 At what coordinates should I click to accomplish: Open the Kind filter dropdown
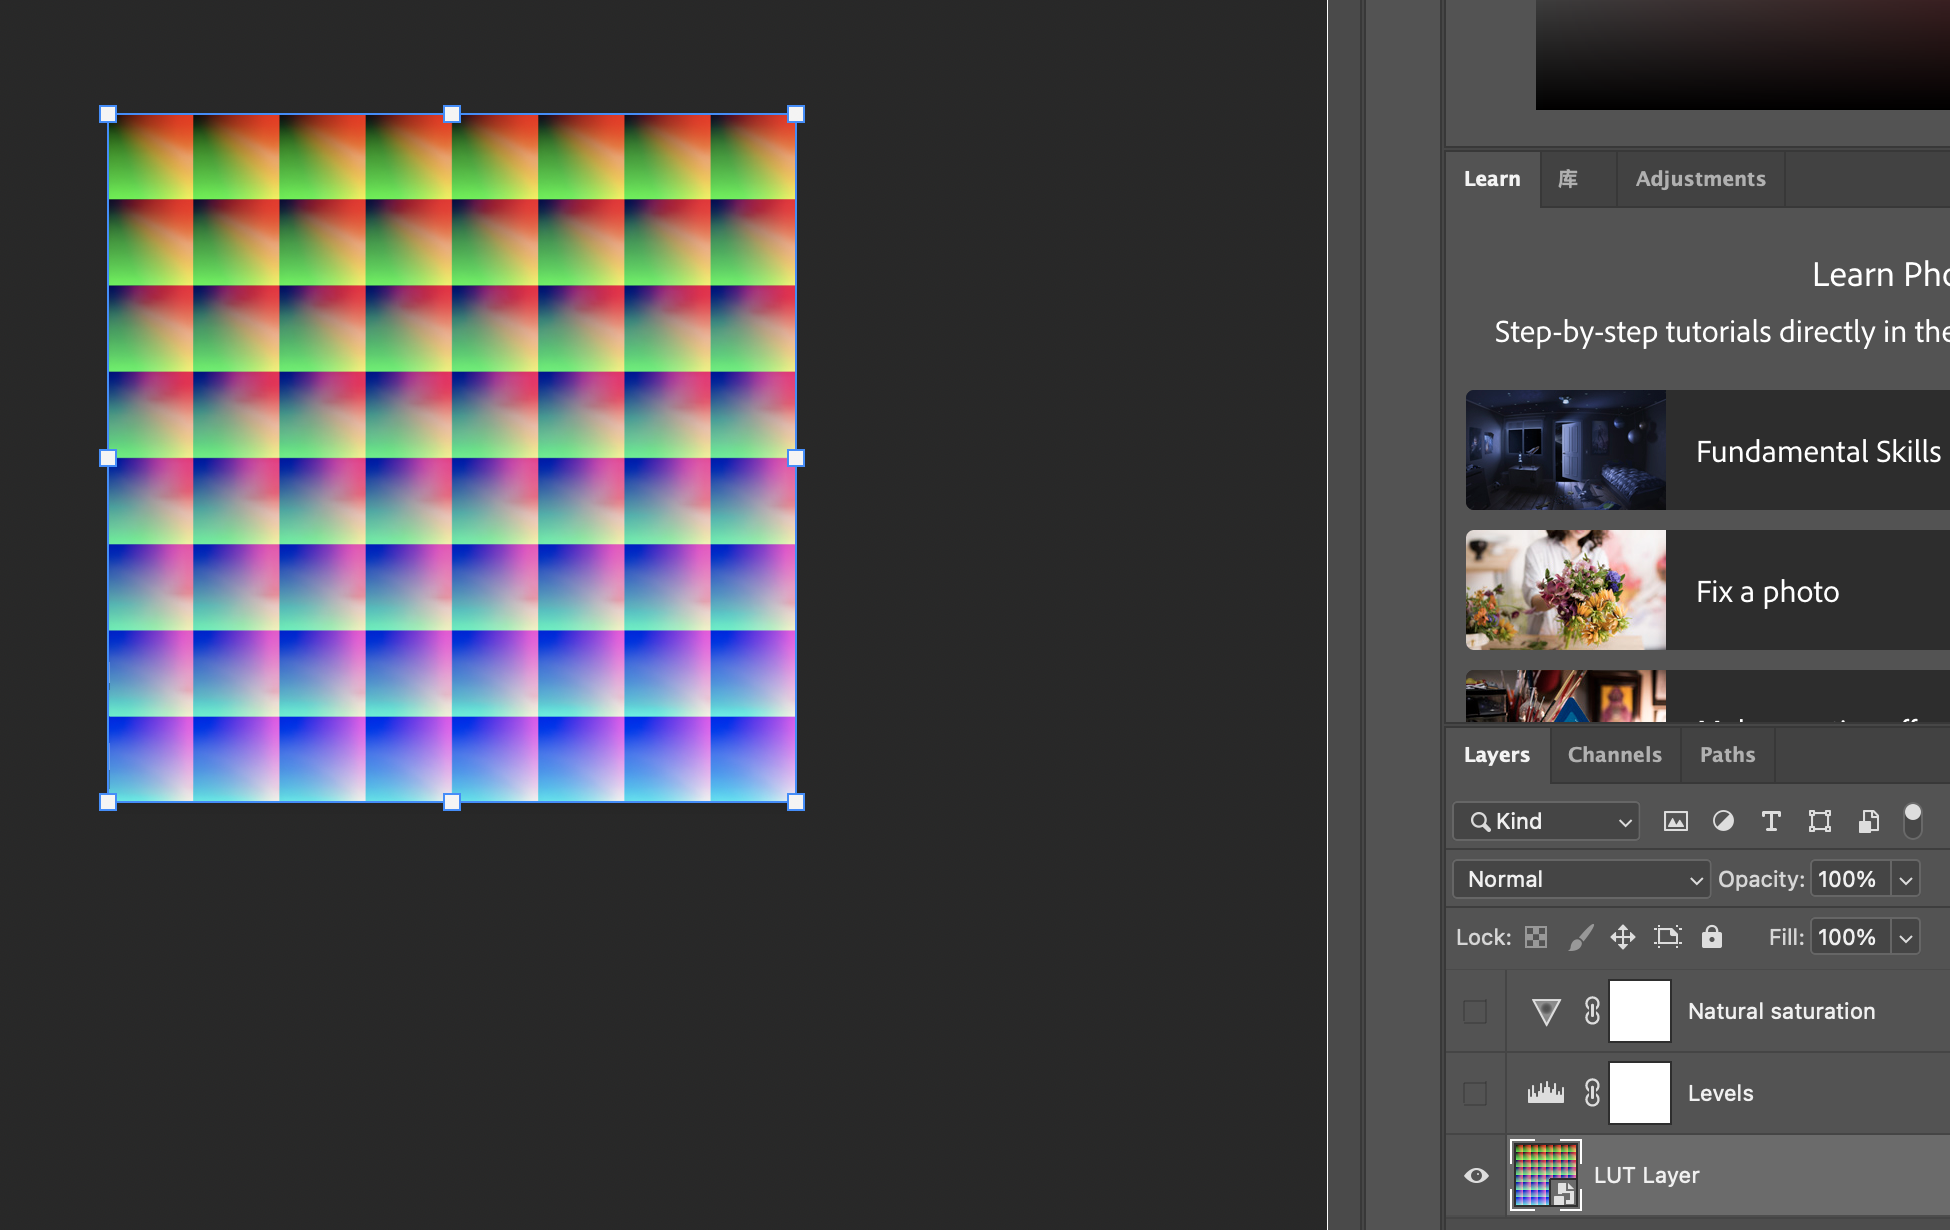tap(1546, 821)
